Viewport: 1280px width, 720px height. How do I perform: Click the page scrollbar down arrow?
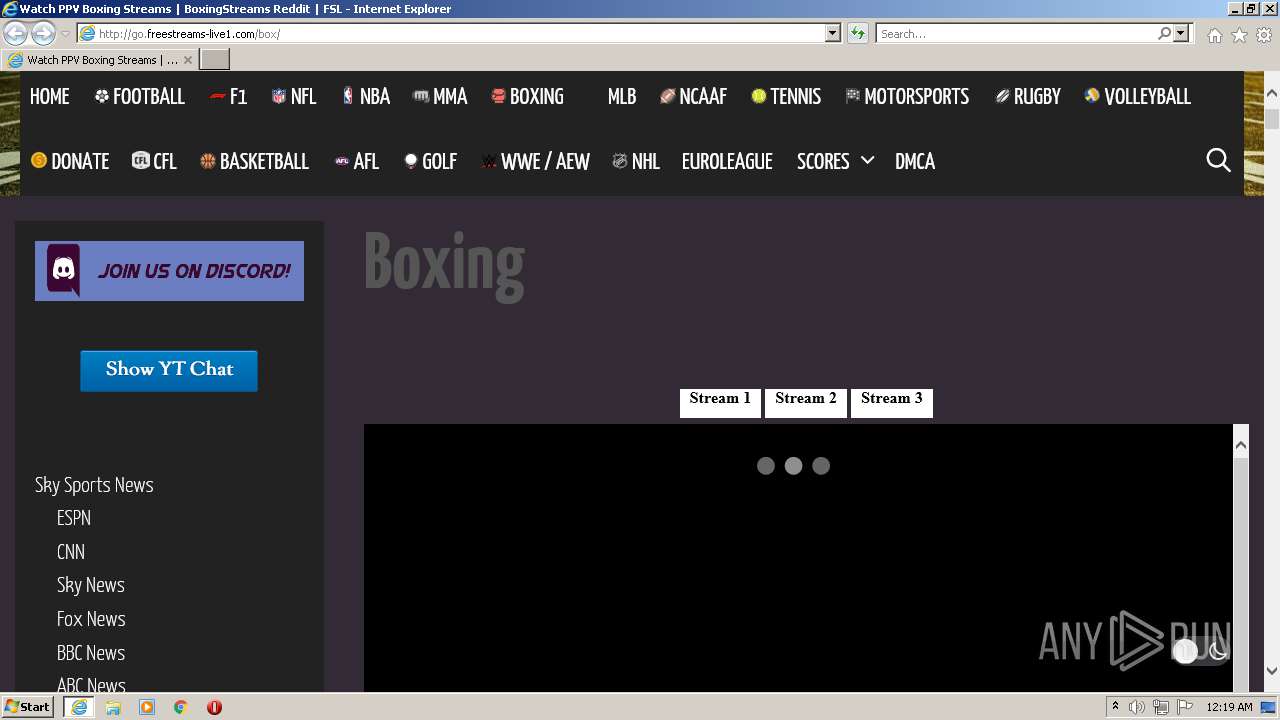click(1272, 671)
